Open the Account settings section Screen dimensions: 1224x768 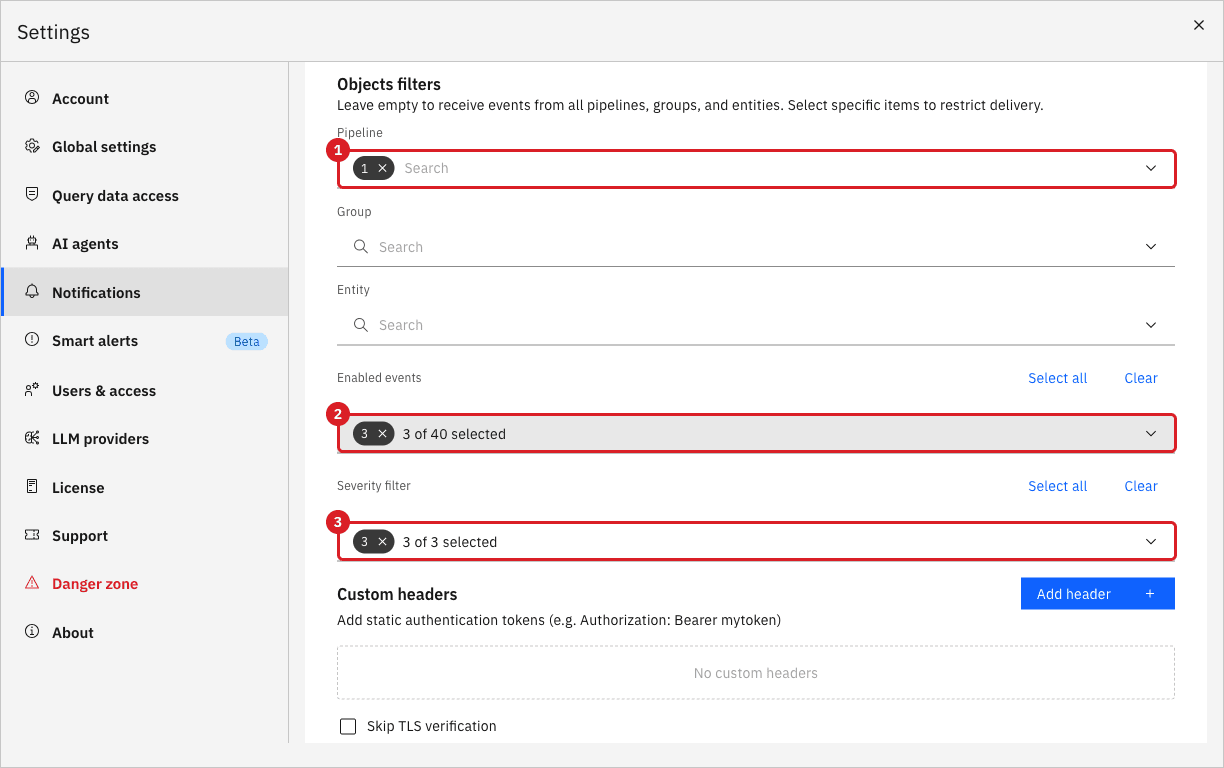pos(145,98)
